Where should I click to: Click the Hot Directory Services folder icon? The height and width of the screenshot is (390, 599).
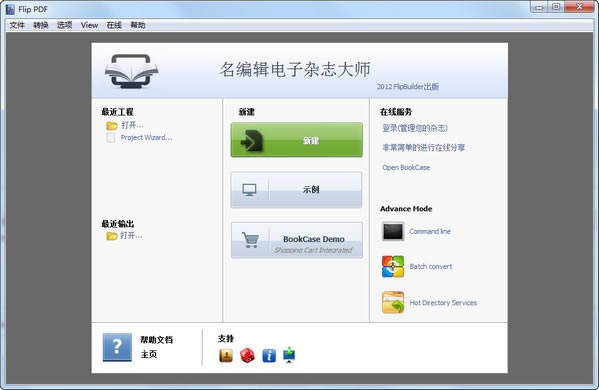coord(393,303)
